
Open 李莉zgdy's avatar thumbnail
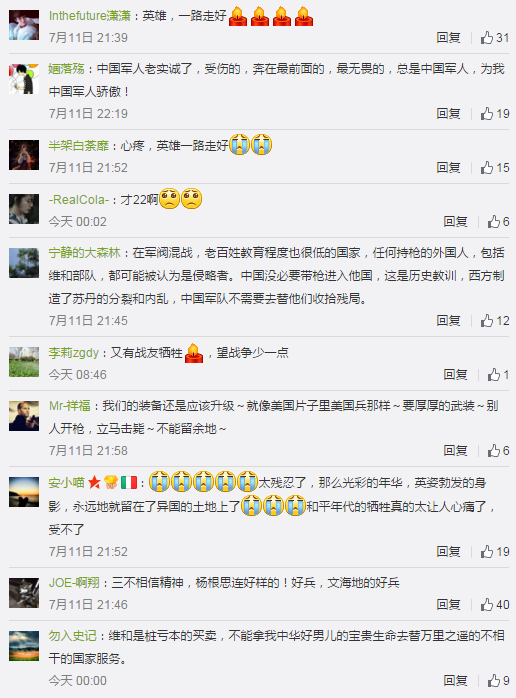(24, 362)
